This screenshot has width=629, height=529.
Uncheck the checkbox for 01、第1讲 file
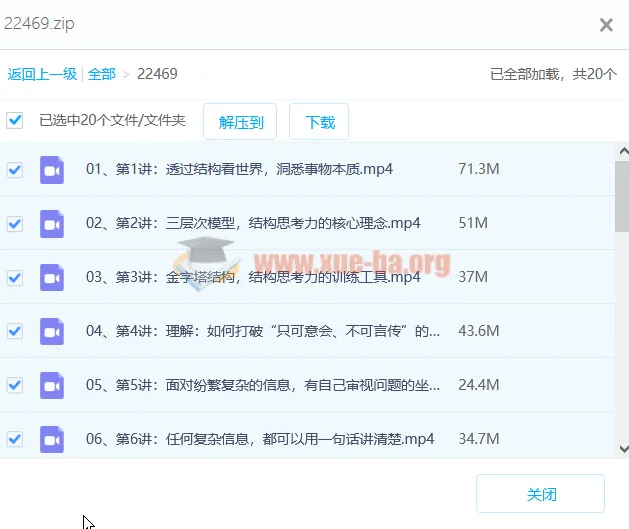tap(15, 170)
